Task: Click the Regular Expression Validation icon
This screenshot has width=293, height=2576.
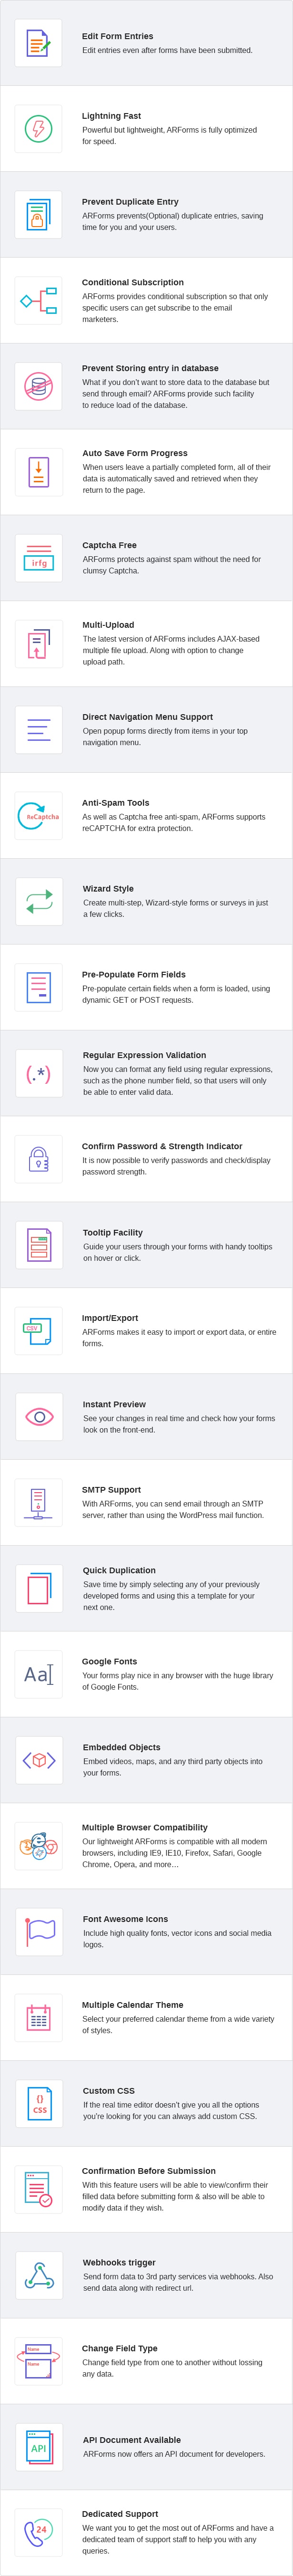Action: (38, 1074)
